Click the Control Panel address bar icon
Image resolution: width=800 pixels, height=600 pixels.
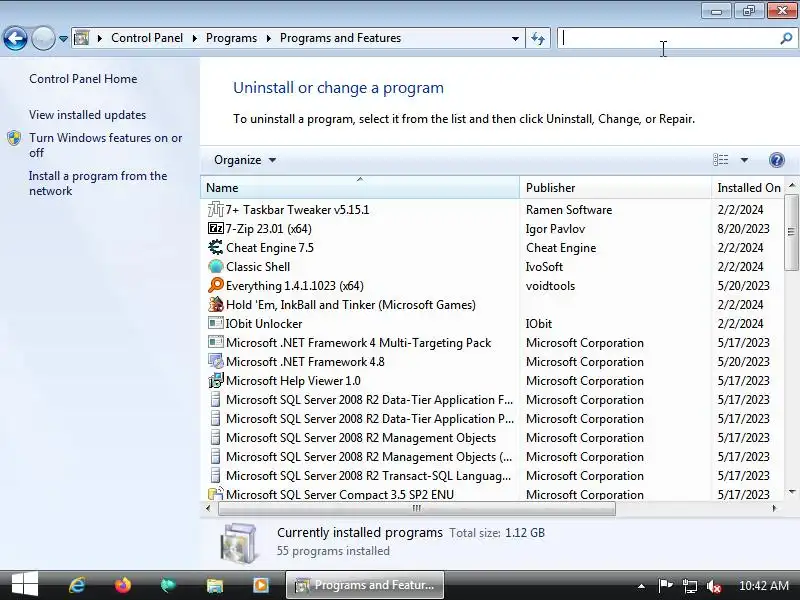(82, 38)
